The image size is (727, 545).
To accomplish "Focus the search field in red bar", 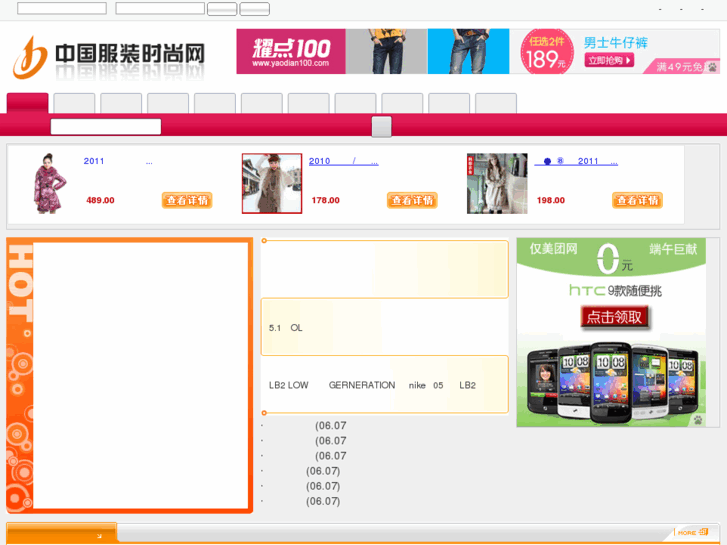I will click(x=106, y=127).
